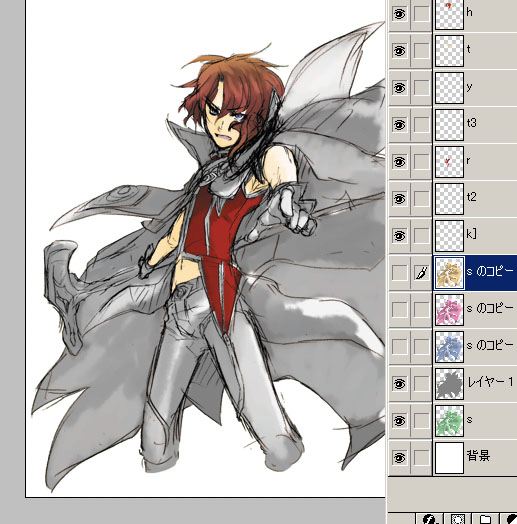This screenshot has width=517, height=524.
Task: Click the empty thumbnail of layer y
Action: coord(449,88)
